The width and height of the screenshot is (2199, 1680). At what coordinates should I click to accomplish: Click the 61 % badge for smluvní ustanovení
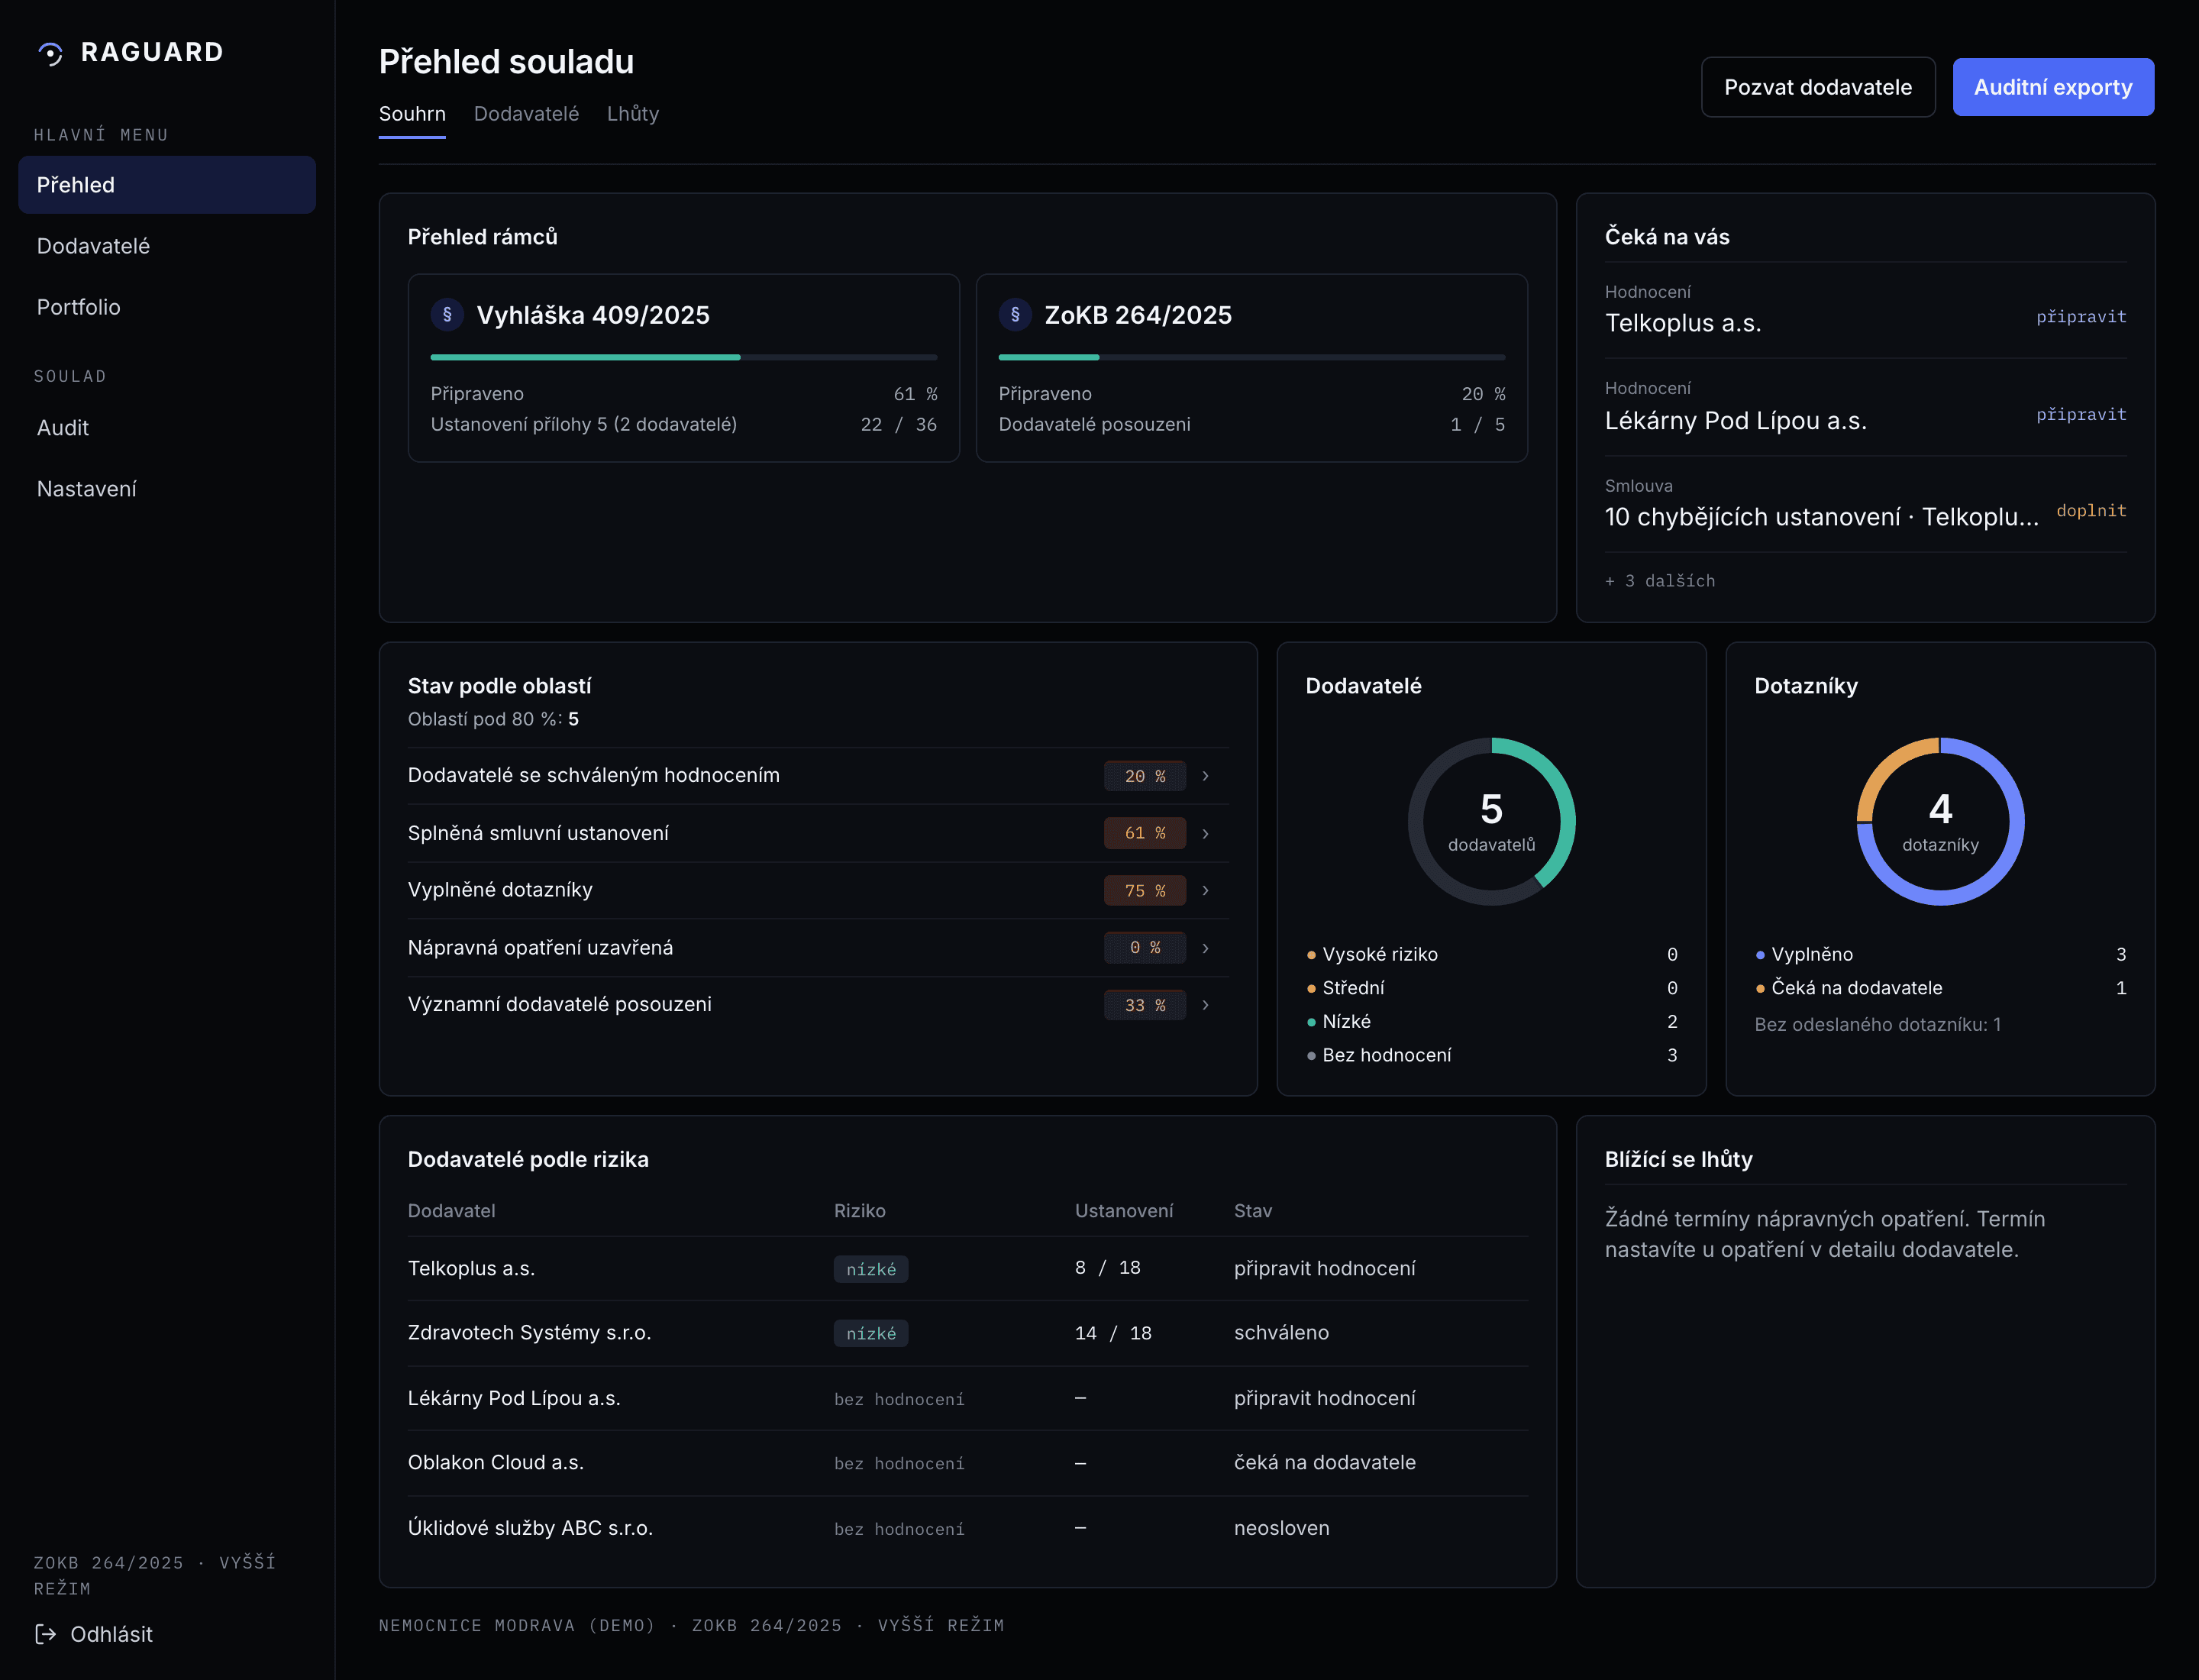tap(1145, 833)
